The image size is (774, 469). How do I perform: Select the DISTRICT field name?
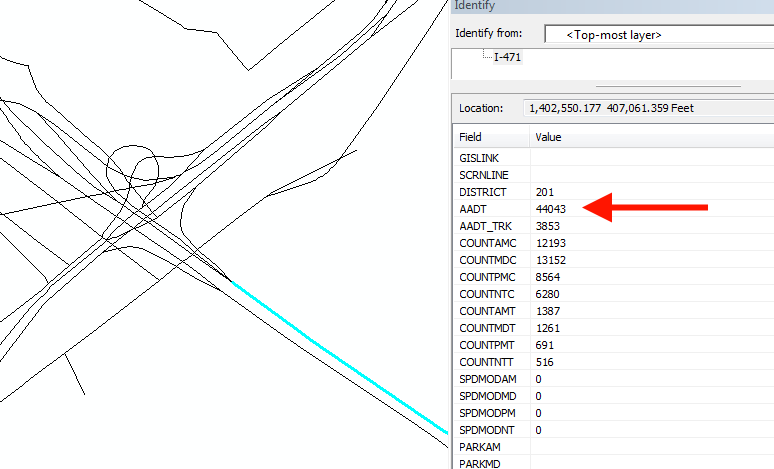click(x=482, y=192)
